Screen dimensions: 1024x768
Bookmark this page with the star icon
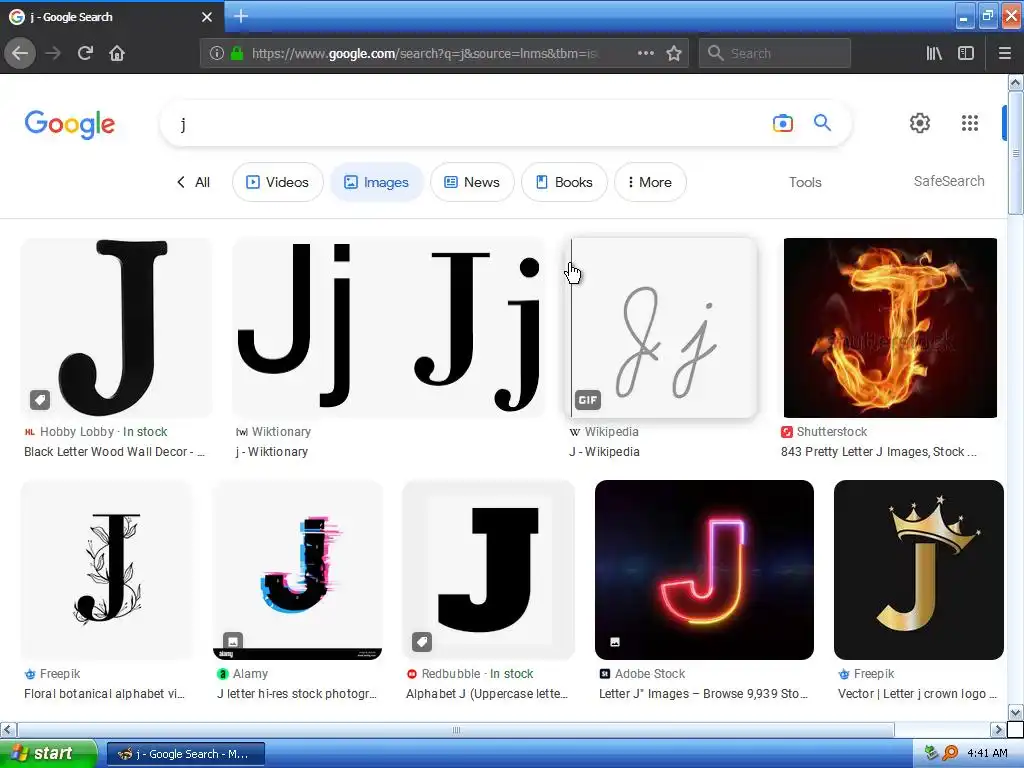(674, 53)
